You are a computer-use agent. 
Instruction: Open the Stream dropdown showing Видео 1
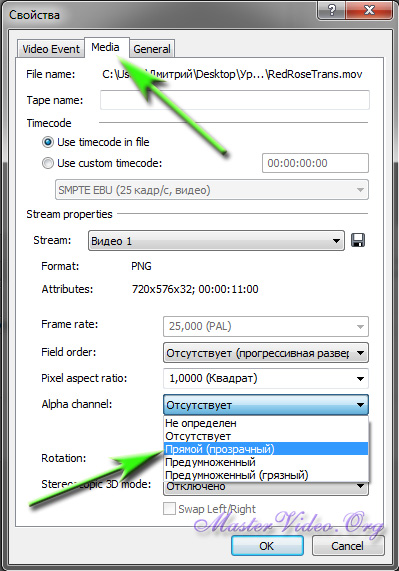click(216, 241)
